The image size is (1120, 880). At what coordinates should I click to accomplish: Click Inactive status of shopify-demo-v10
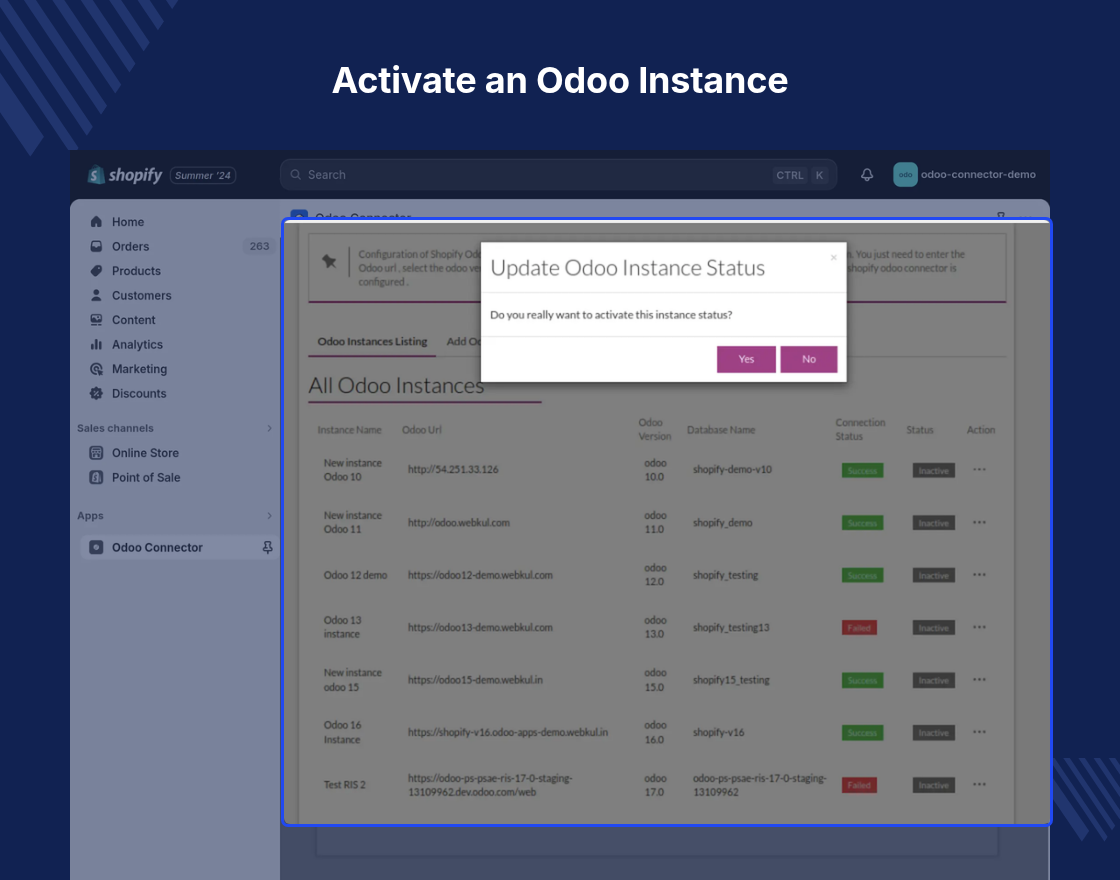pos(934,471)
